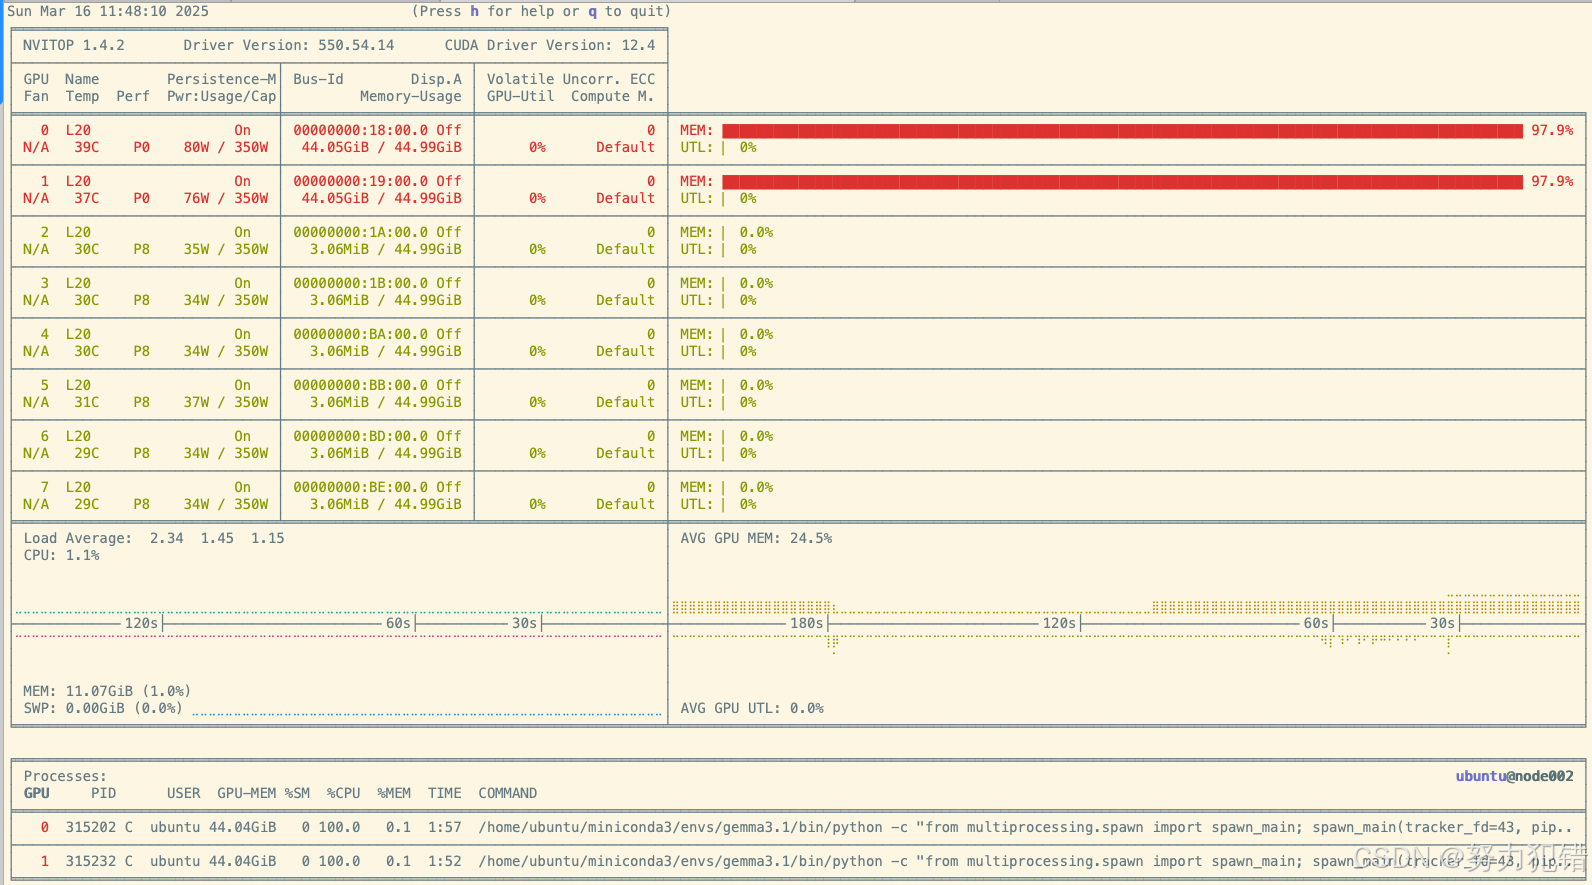Click GPU 2 bus ID 00000000:1A:00.0

tap(360, 232)
